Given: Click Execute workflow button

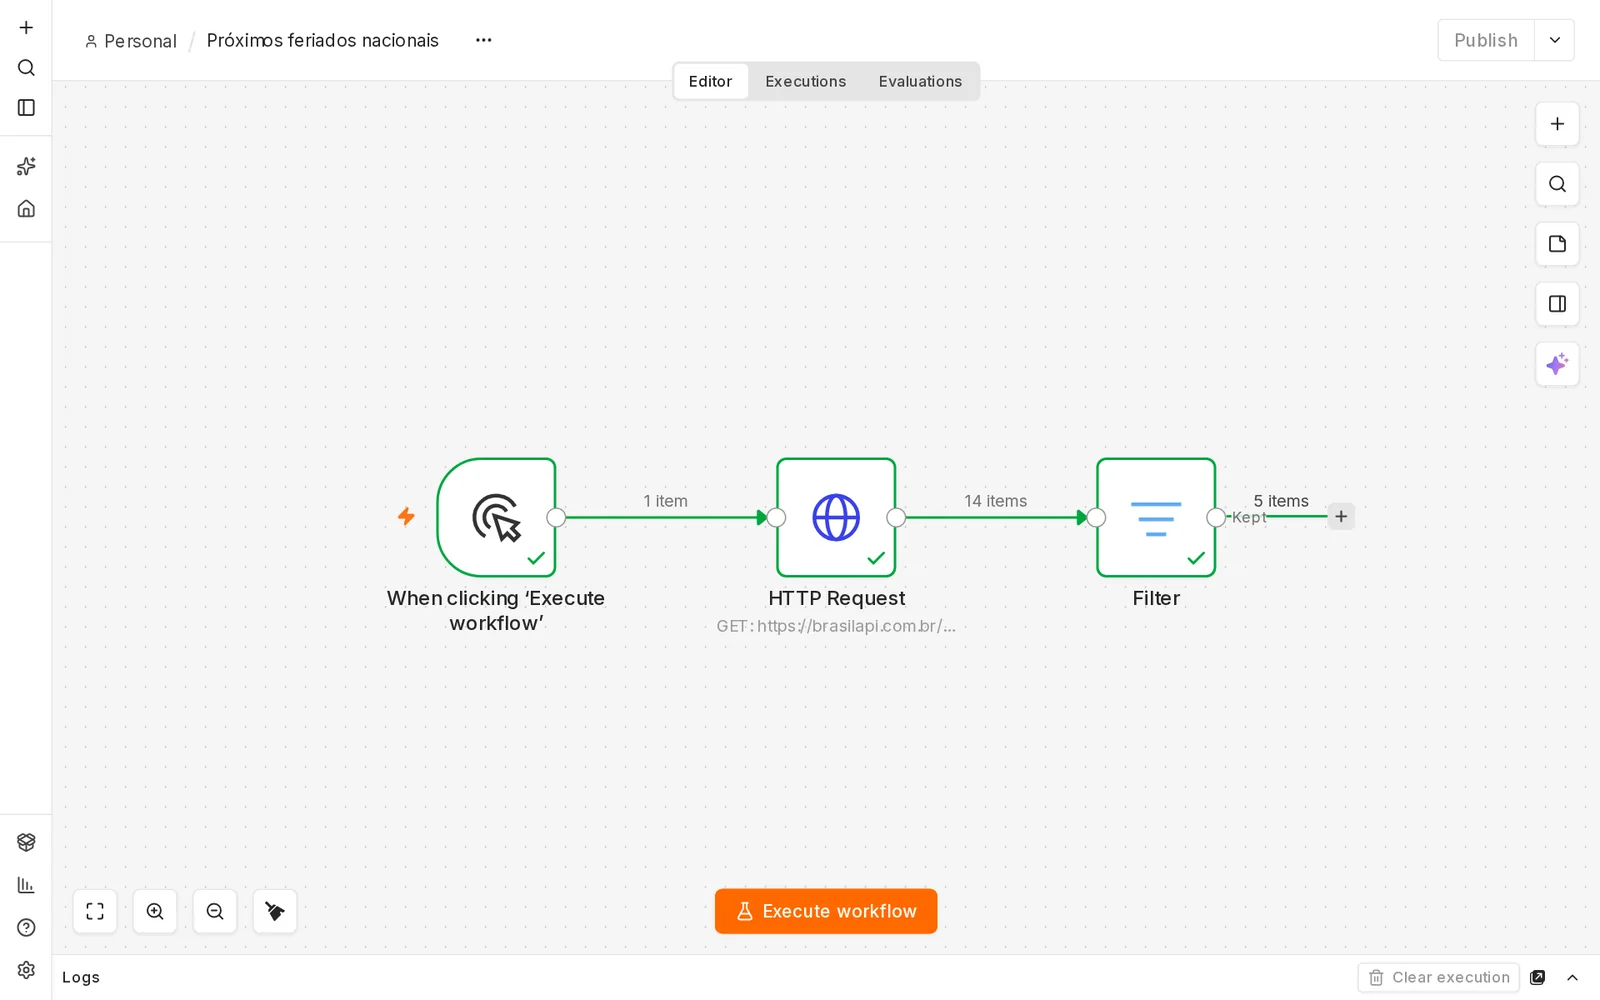Looking at the screenshot, I should point(826,911).
